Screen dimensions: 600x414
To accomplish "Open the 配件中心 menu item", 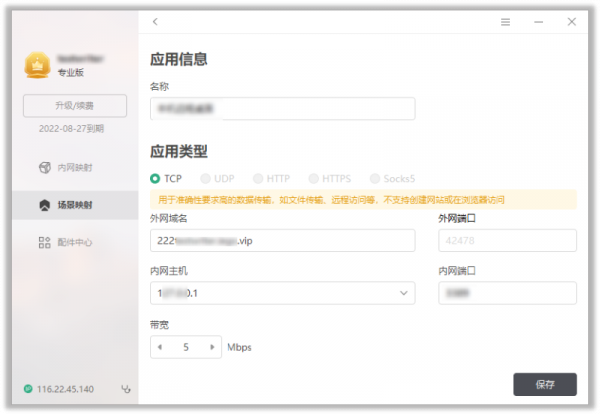I will tap(80, 242).
